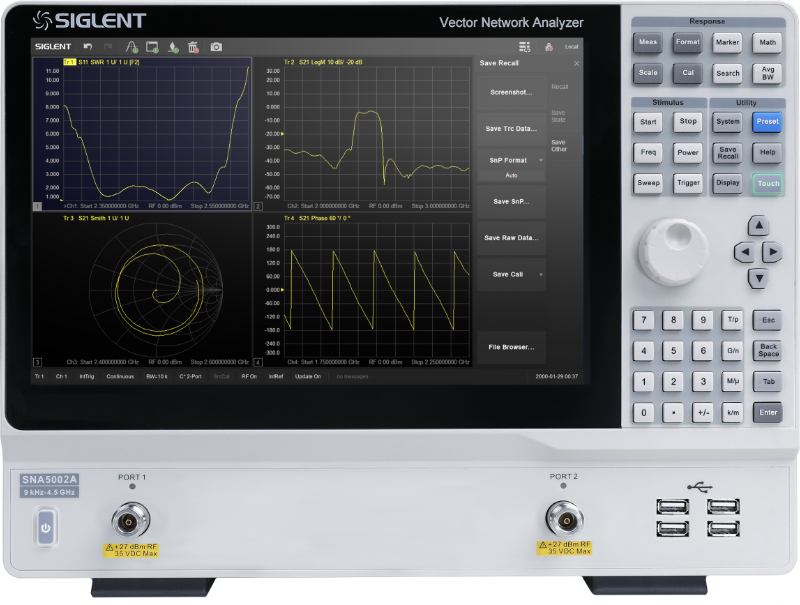Click the Marker key
Image resolution: width=800 pixels, height=605 pixels.
pos(728,42)
